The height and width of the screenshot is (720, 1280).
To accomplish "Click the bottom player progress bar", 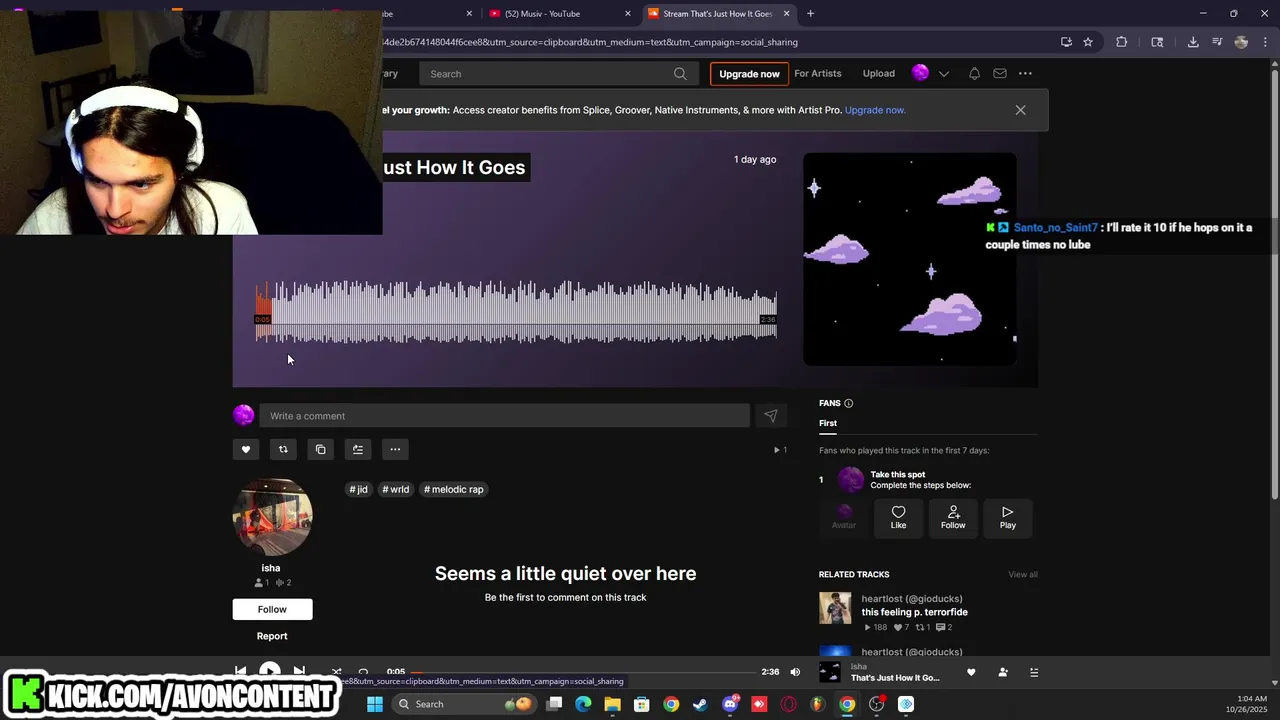I will click(583, 672).
